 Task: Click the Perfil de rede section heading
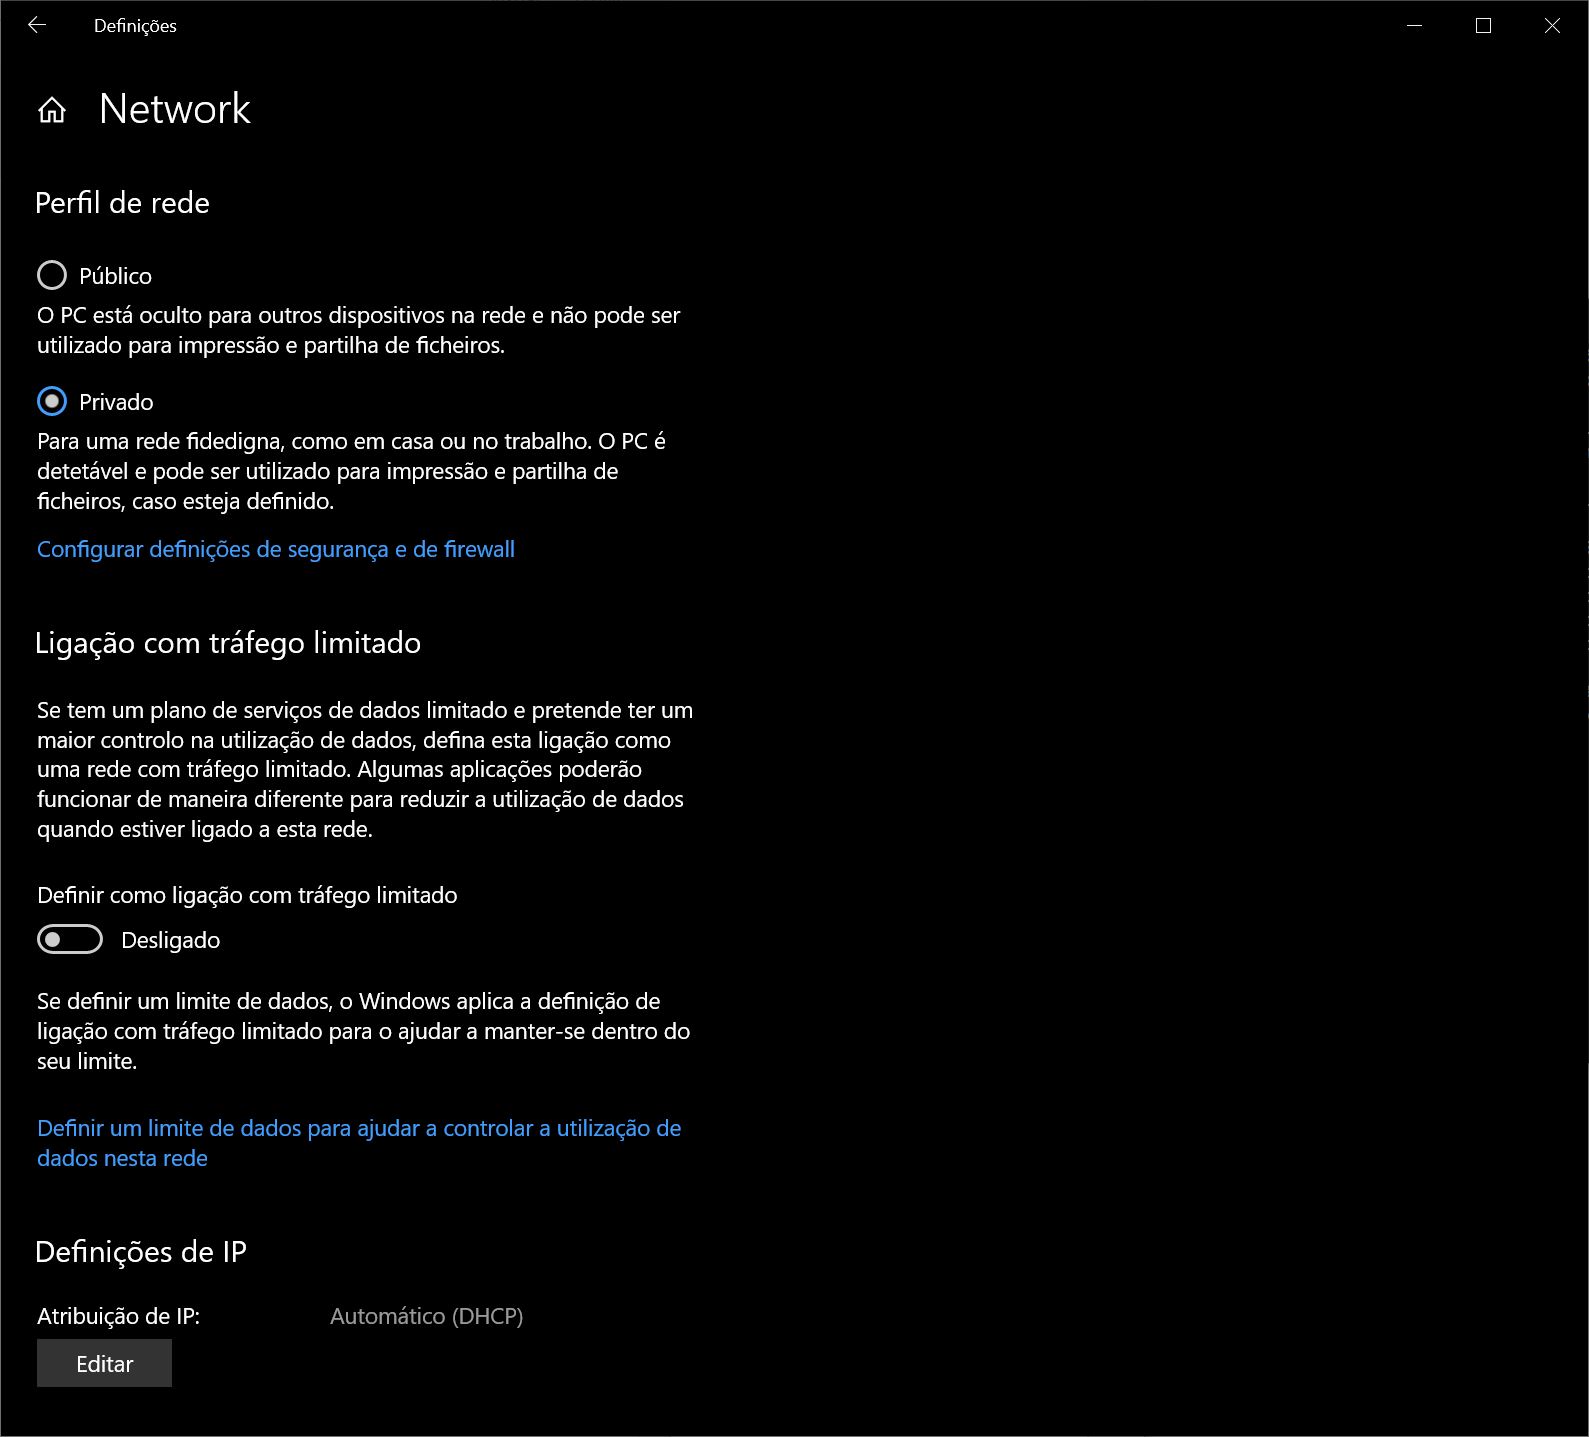[x=122, y=203]
